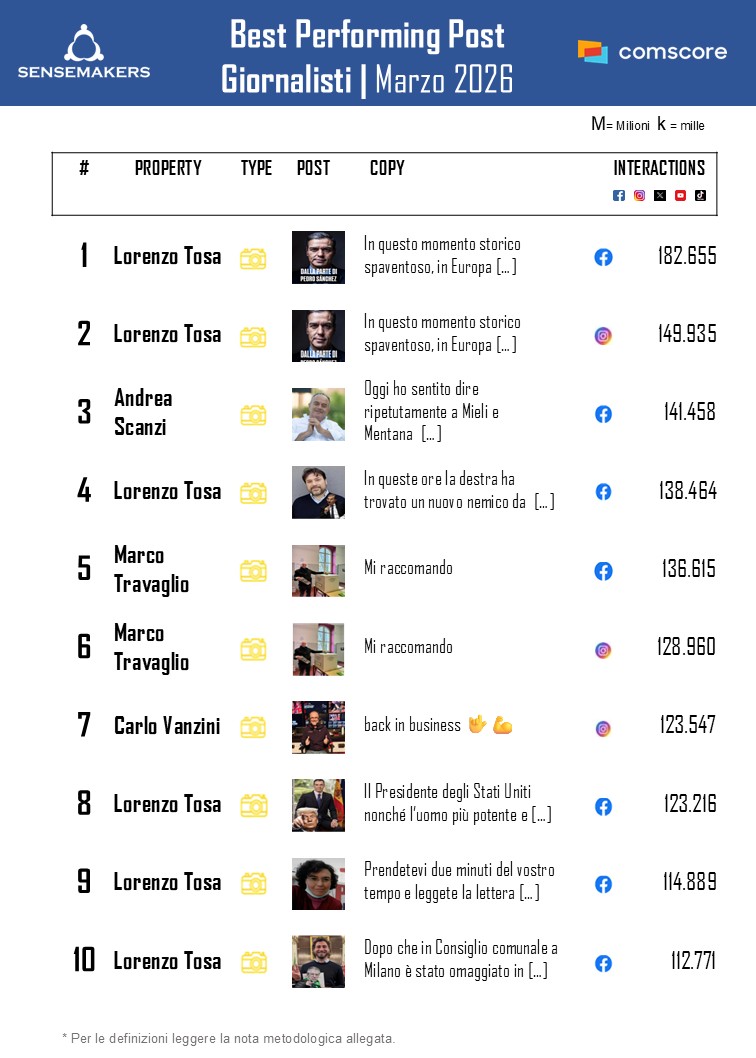Click the X icon under the INTERACTIONS header
The height and width of the screenshot is (1058, 756).
coord(660,195)
